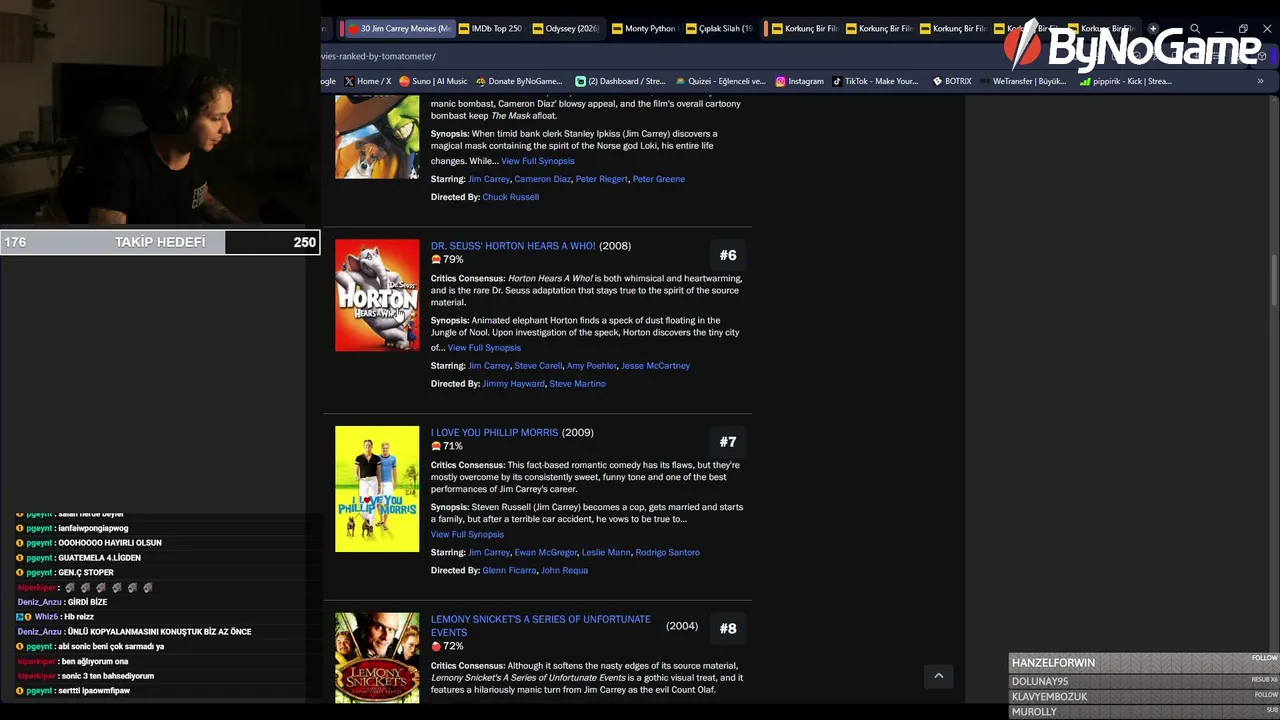This screenshot has height=720, width=1280.
Task: View Full Synopsis for I Love You Phillip Morris
Action: coord(467,535)
